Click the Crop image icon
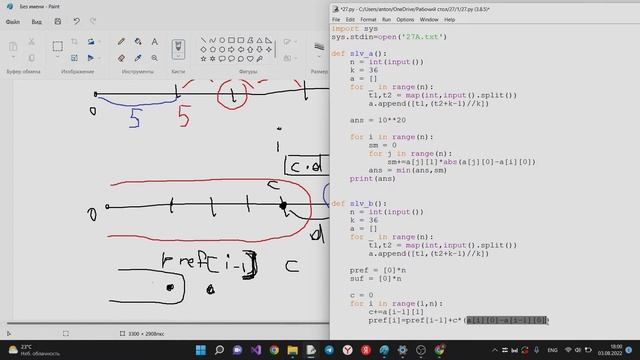Image resolution: width=640 pixels, height=360 pixels. click(x=74, y=41)
